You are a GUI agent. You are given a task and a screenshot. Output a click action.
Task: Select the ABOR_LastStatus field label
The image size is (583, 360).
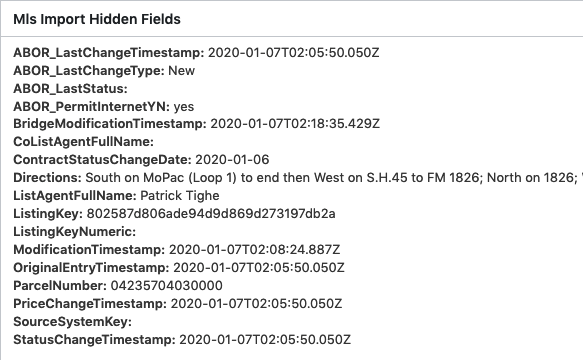tap(70, 89)
